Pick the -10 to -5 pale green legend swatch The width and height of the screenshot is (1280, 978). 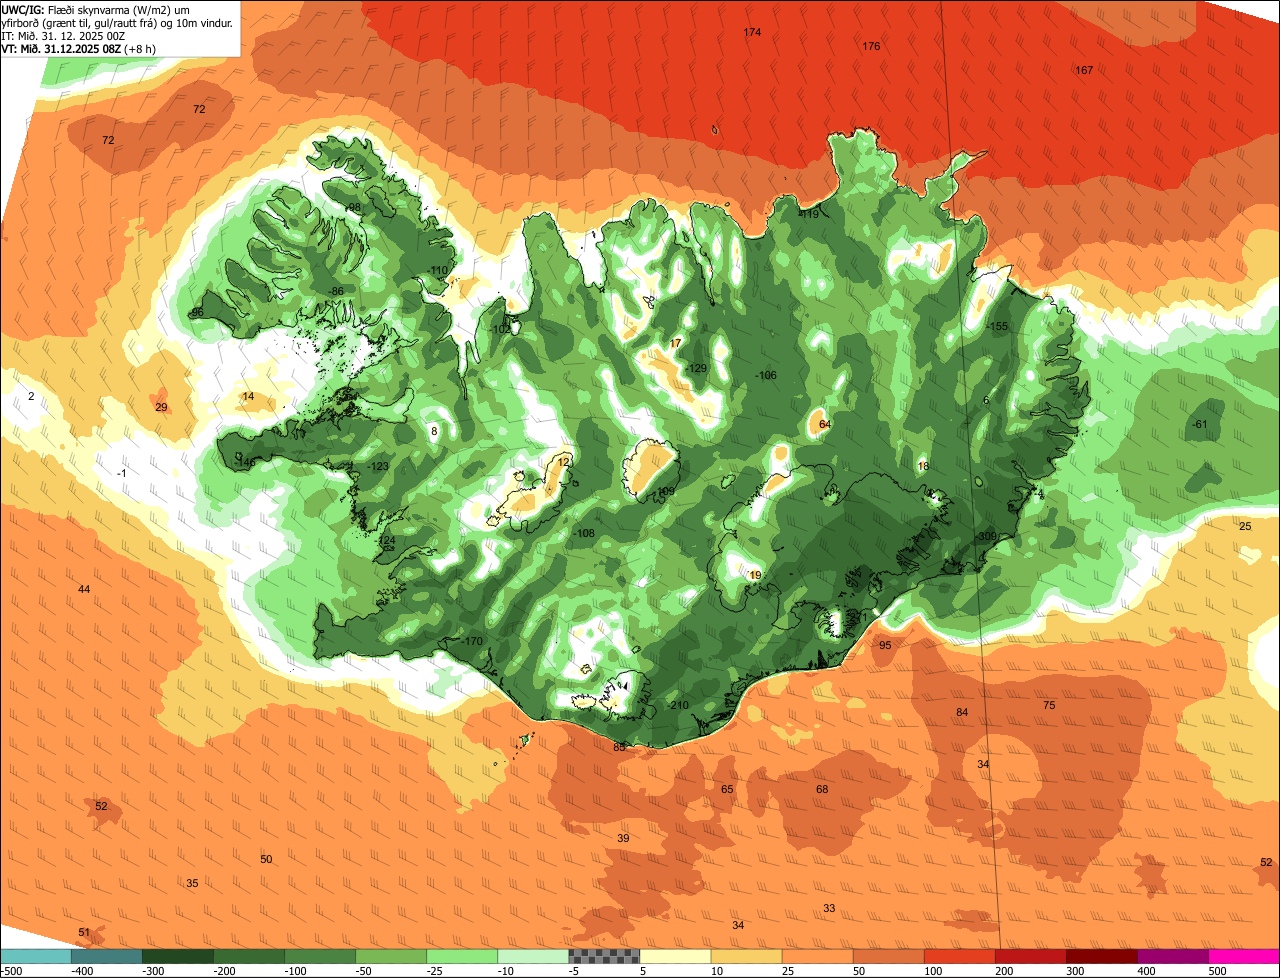tap(532, 956)
